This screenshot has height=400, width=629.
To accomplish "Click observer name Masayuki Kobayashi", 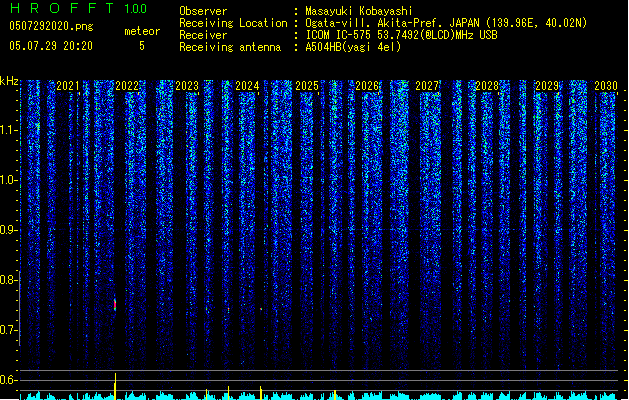I will [359, 11].
